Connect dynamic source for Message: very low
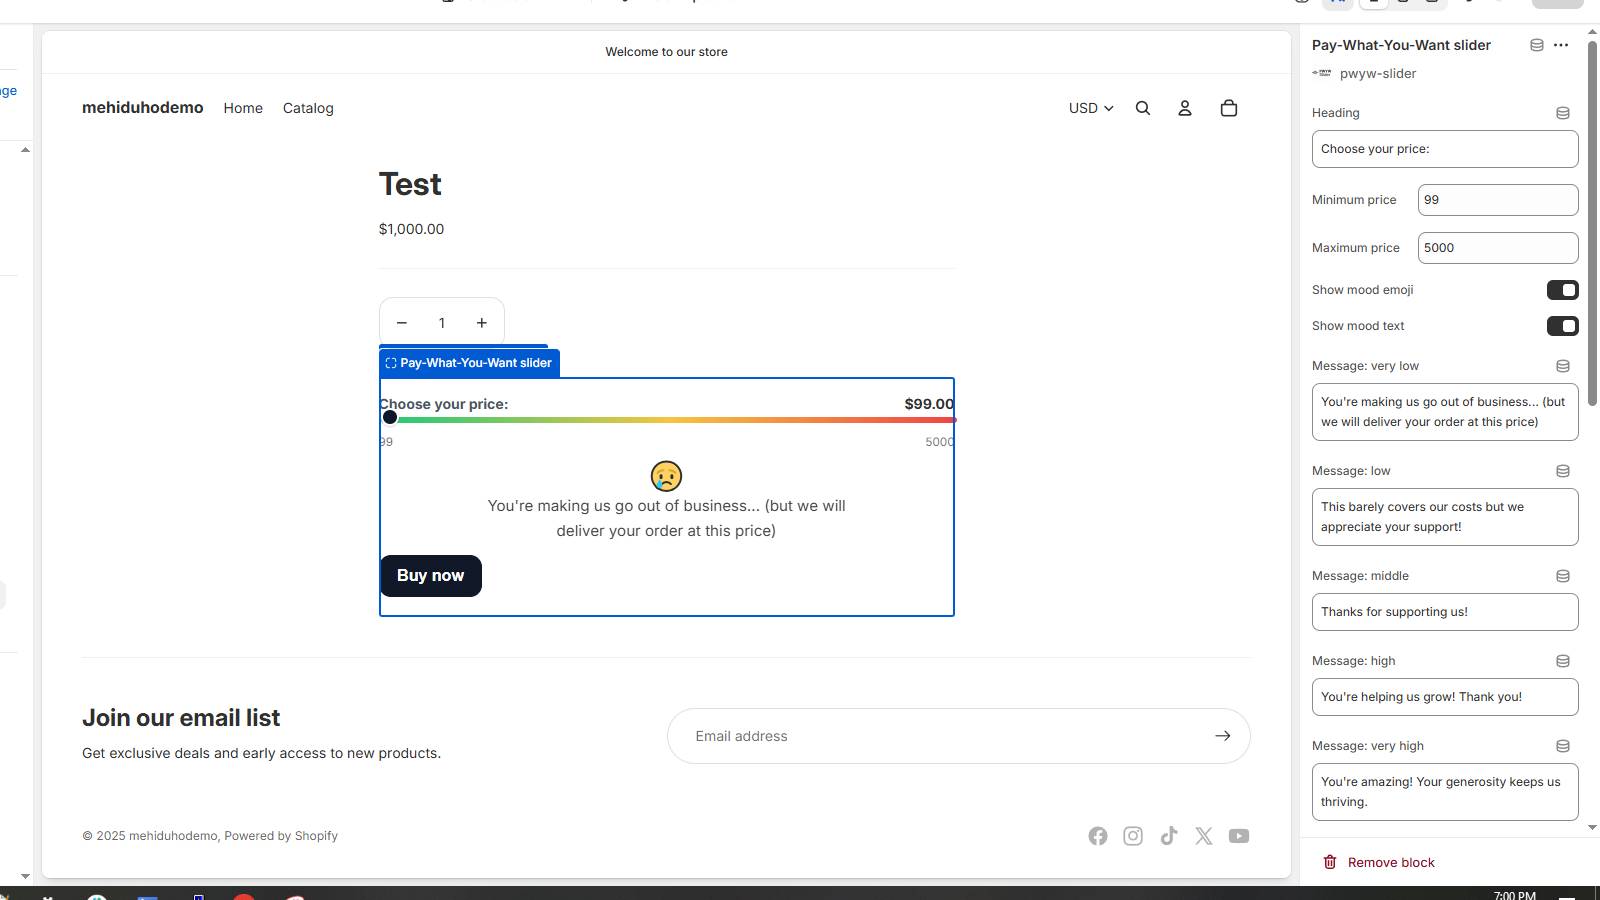Screen dimensions: 1600x900 tap(1563, 366)
